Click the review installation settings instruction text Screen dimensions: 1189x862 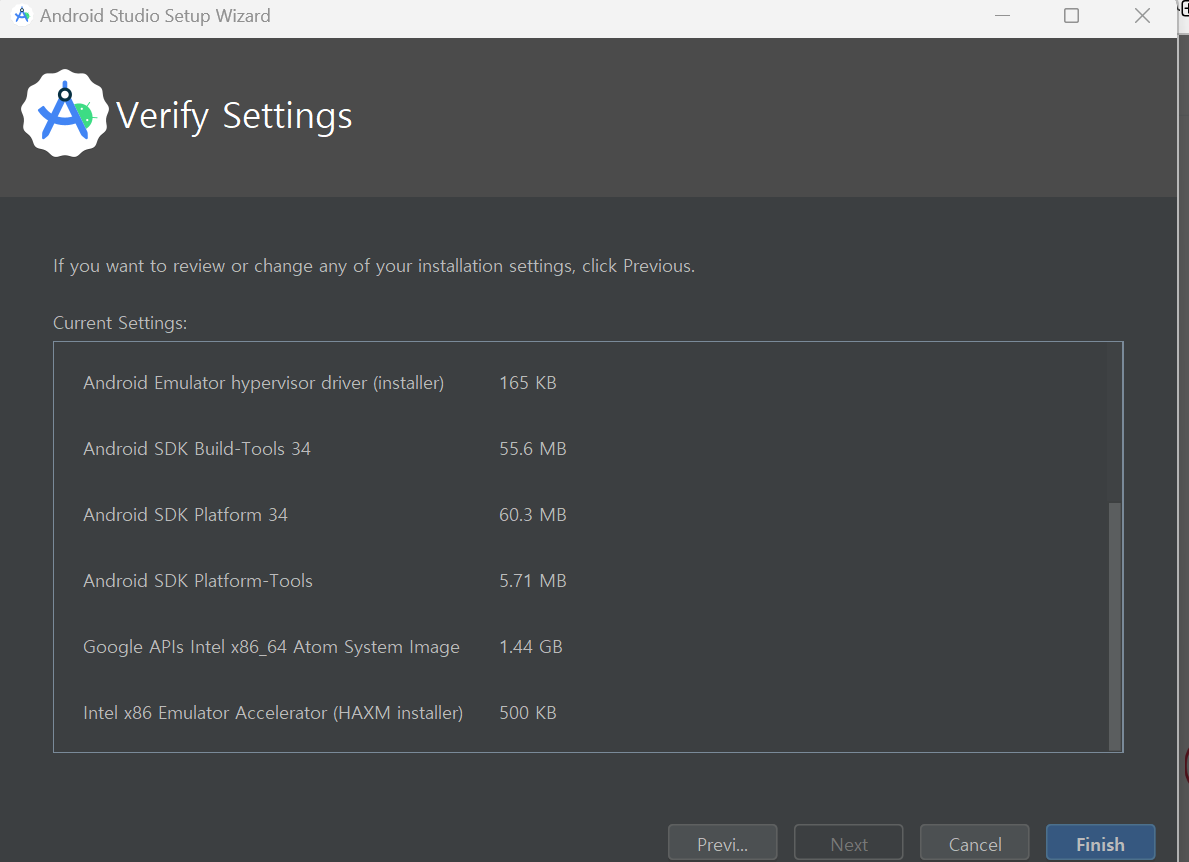(374, 266)
